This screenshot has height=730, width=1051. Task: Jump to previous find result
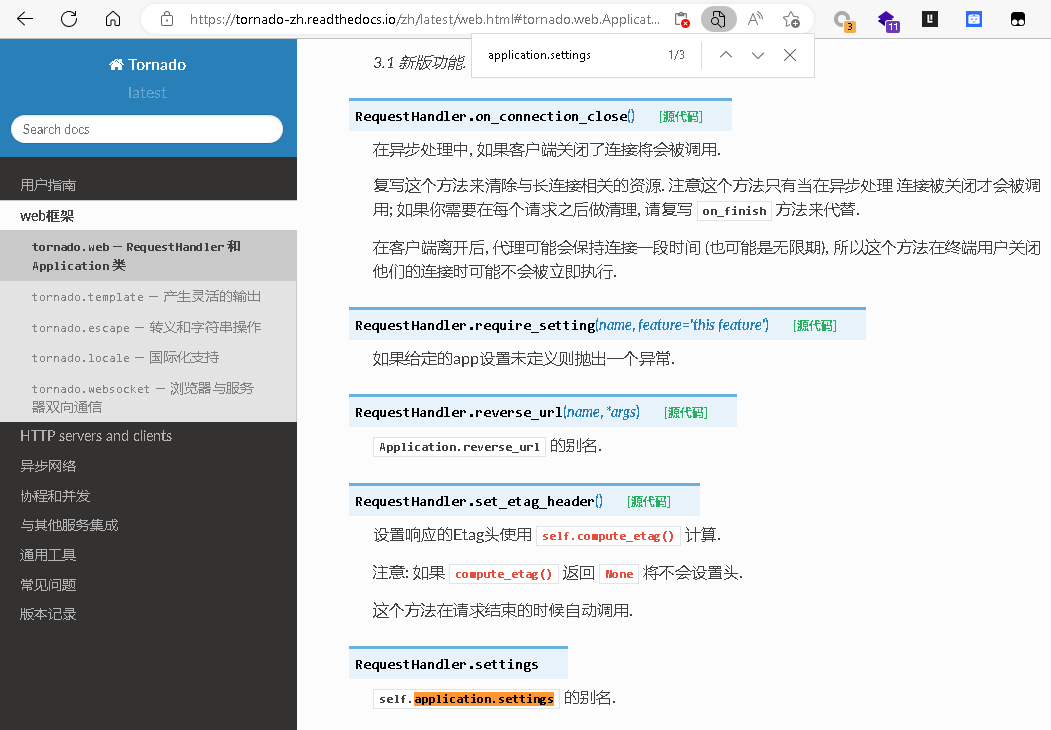726,55
